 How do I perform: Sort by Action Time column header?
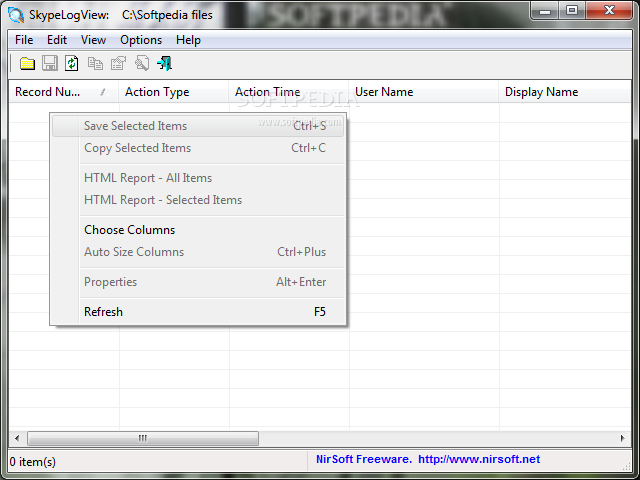pos(289,92)
